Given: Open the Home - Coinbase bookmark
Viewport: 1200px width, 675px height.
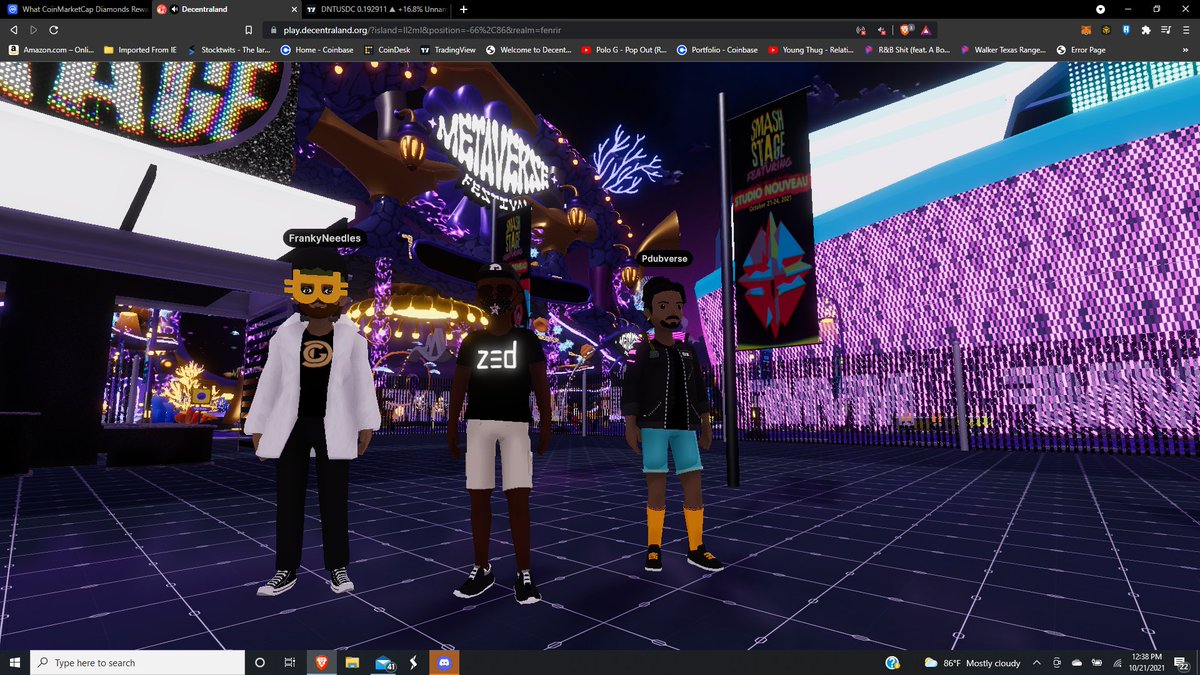Looking at the screenshot, I should tap(318, 49).
